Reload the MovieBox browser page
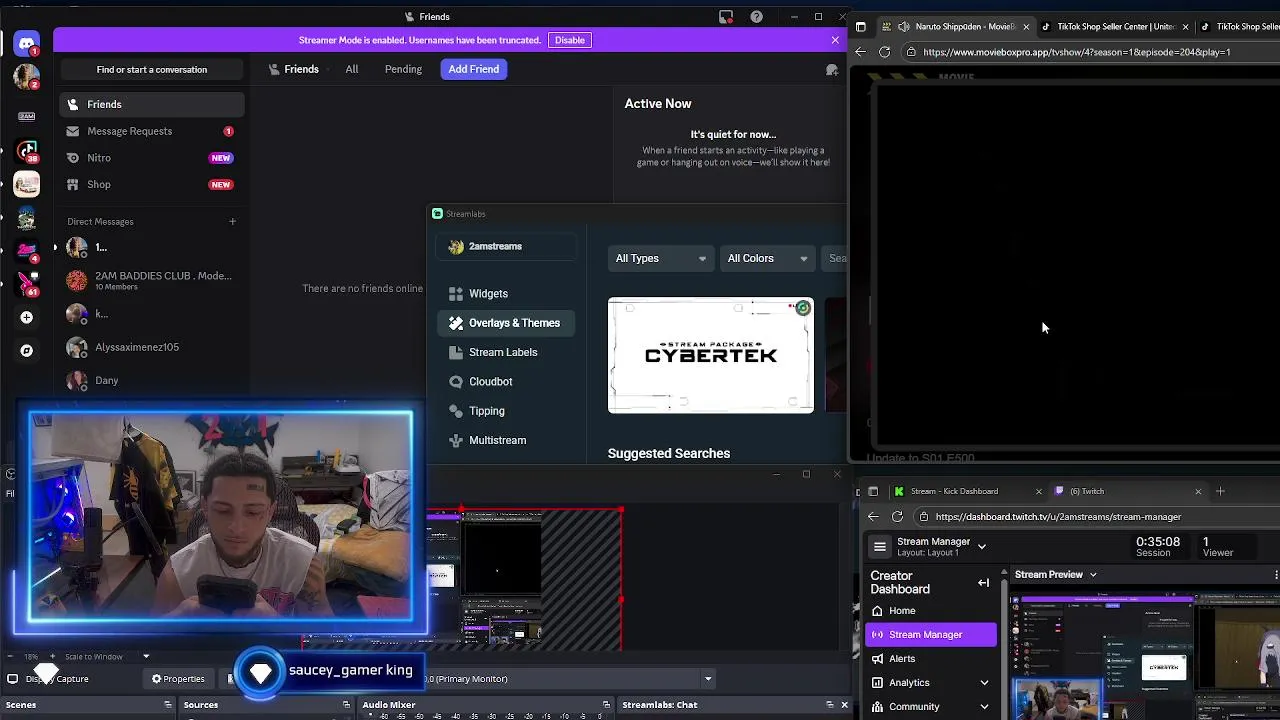This screenshot has width=1280, height=720. pos(885,52)
